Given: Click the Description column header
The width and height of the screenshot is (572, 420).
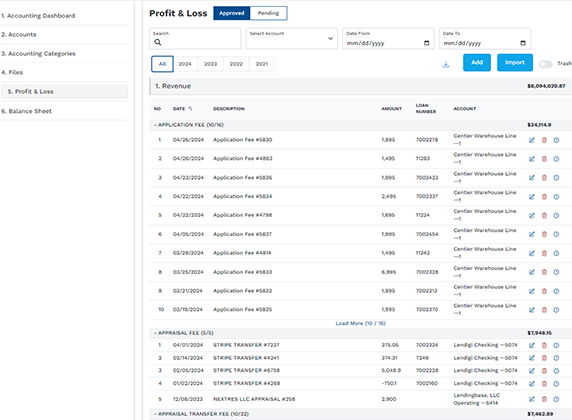Looking at the screenshot, I should [229, 109].
